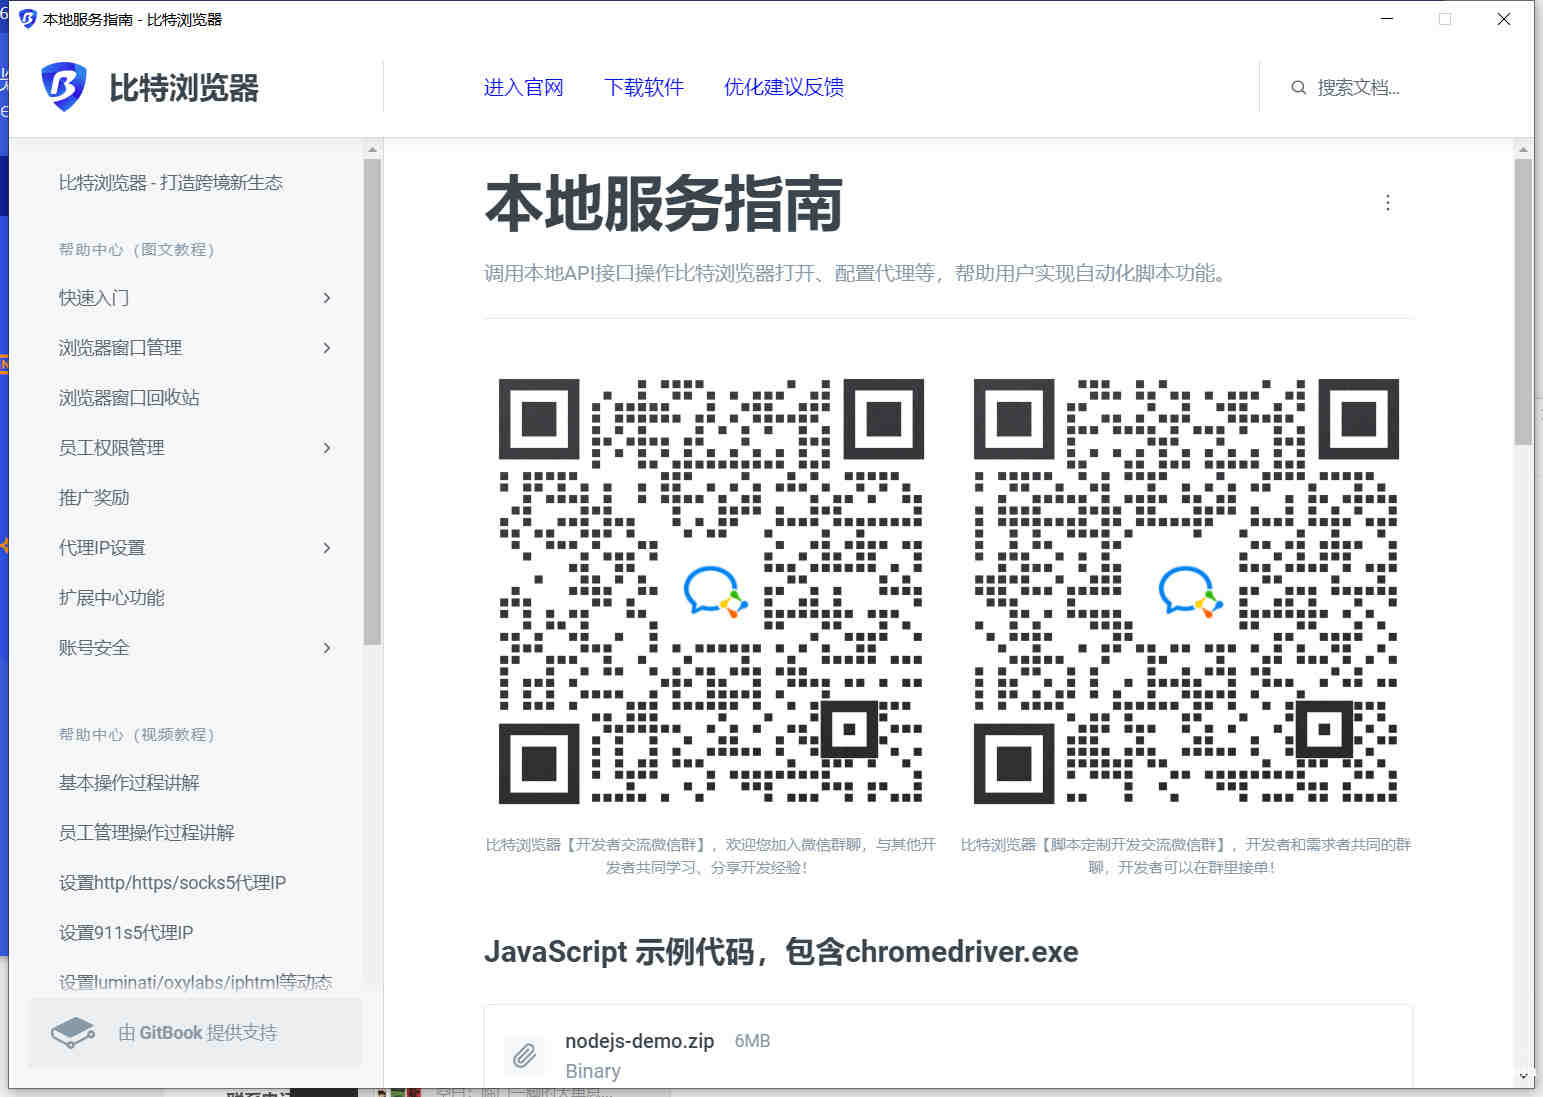Open 下载软件 in top navigation
Screen dimensions: 1543x1097
[644, 88]
